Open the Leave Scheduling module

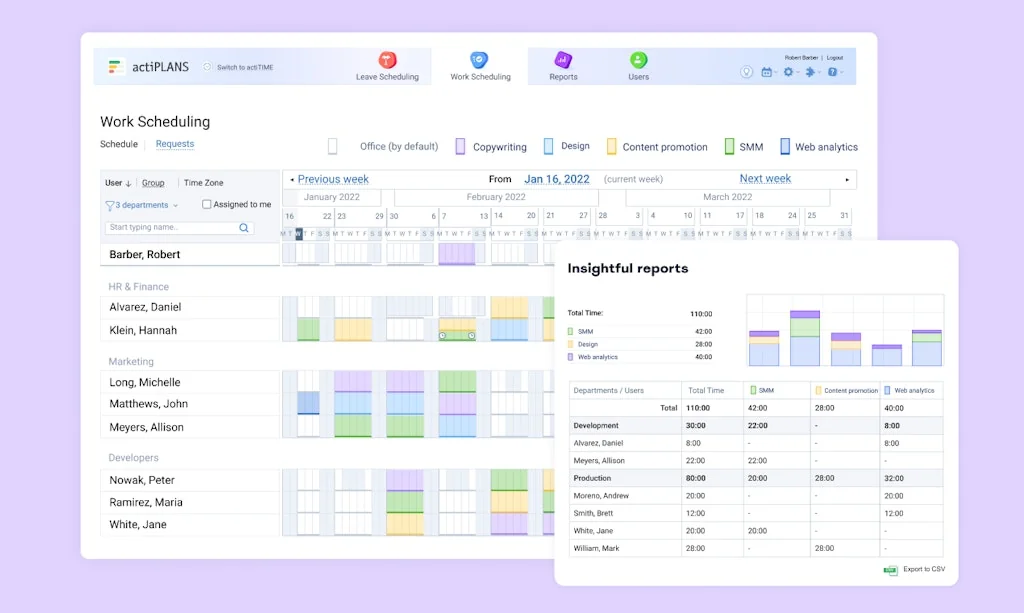(x=390, y=65)
